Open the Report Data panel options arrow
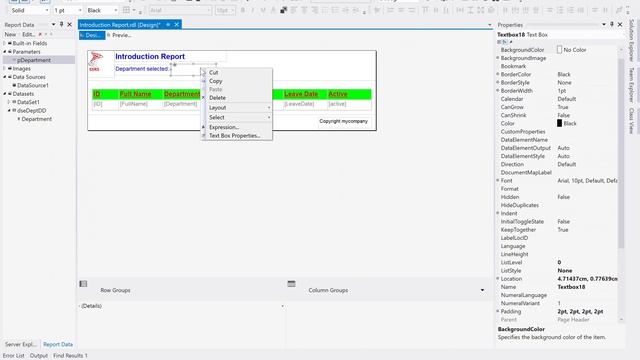 tap(53, 24)
